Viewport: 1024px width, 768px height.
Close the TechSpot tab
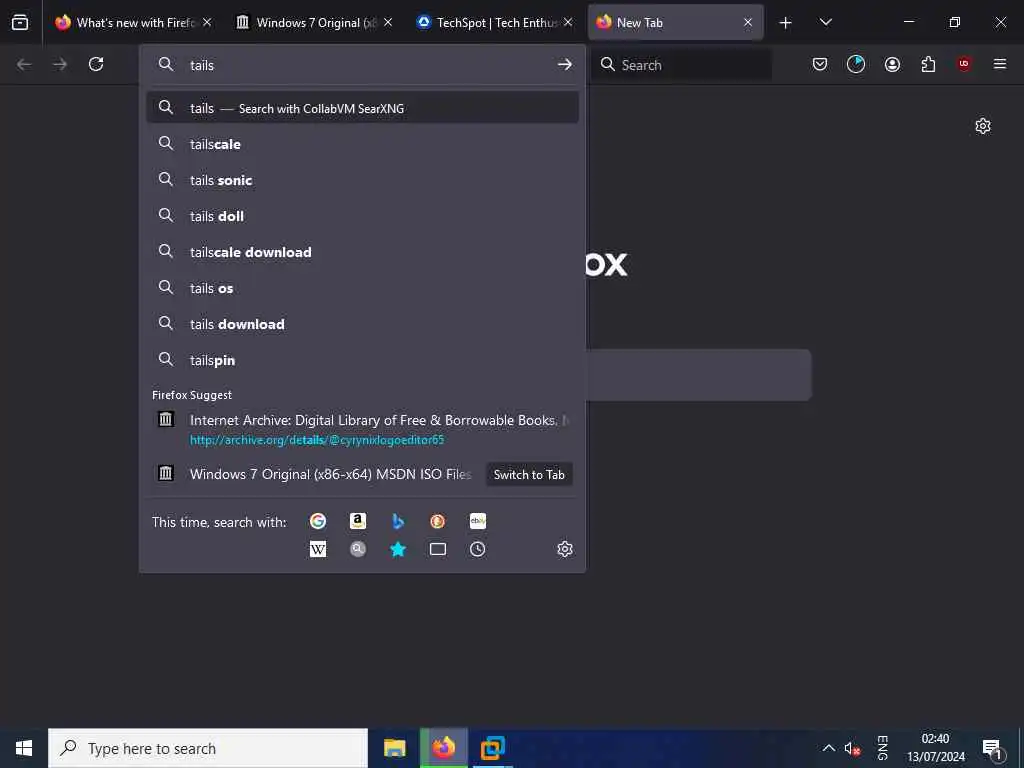click(x=568, y=22)
